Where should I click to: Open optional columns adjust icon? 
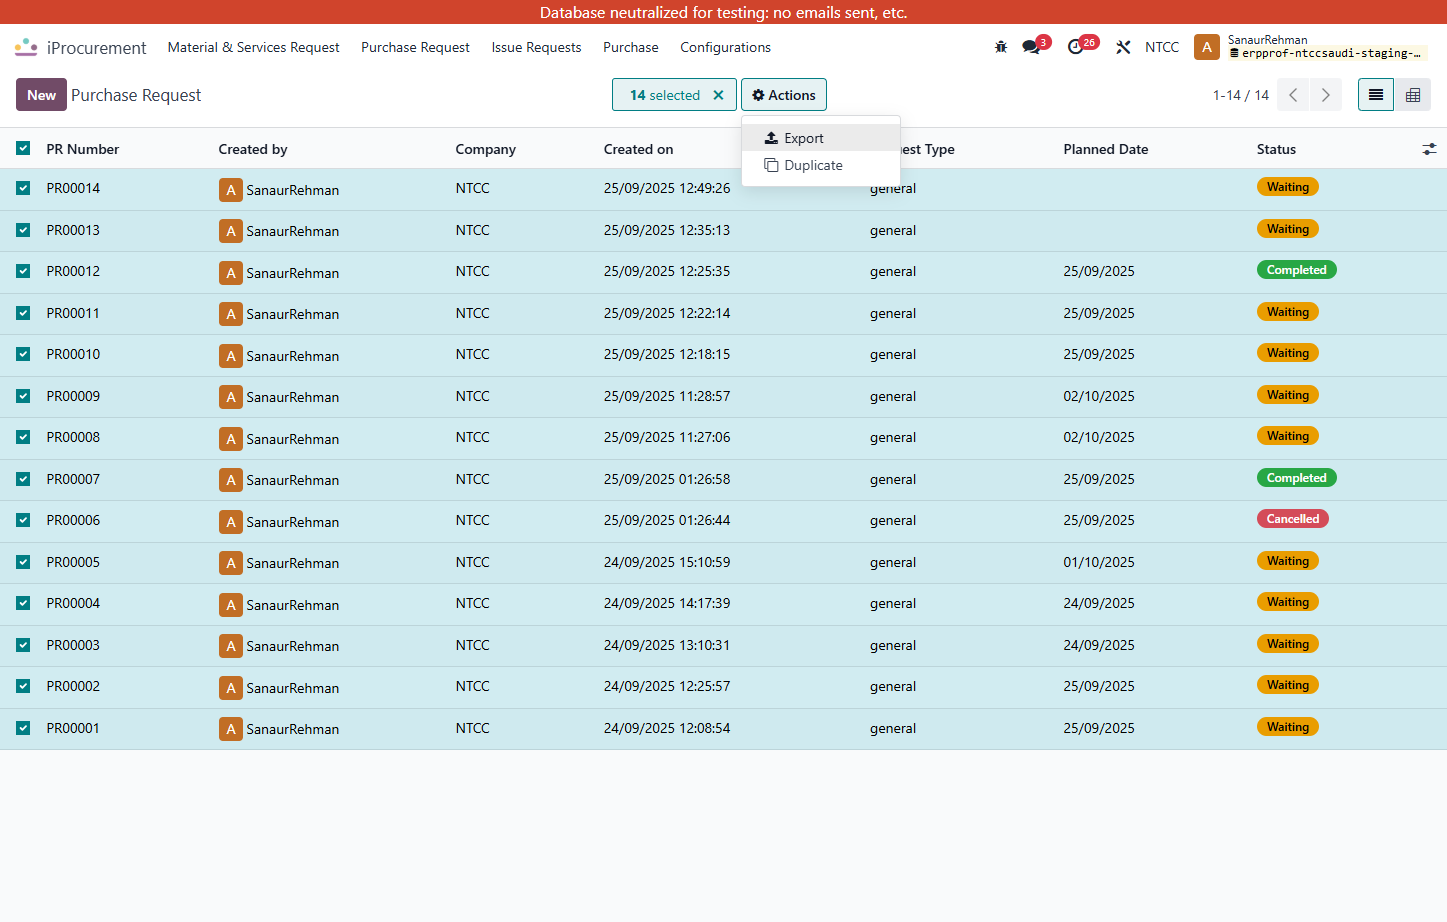point(1429,149)
